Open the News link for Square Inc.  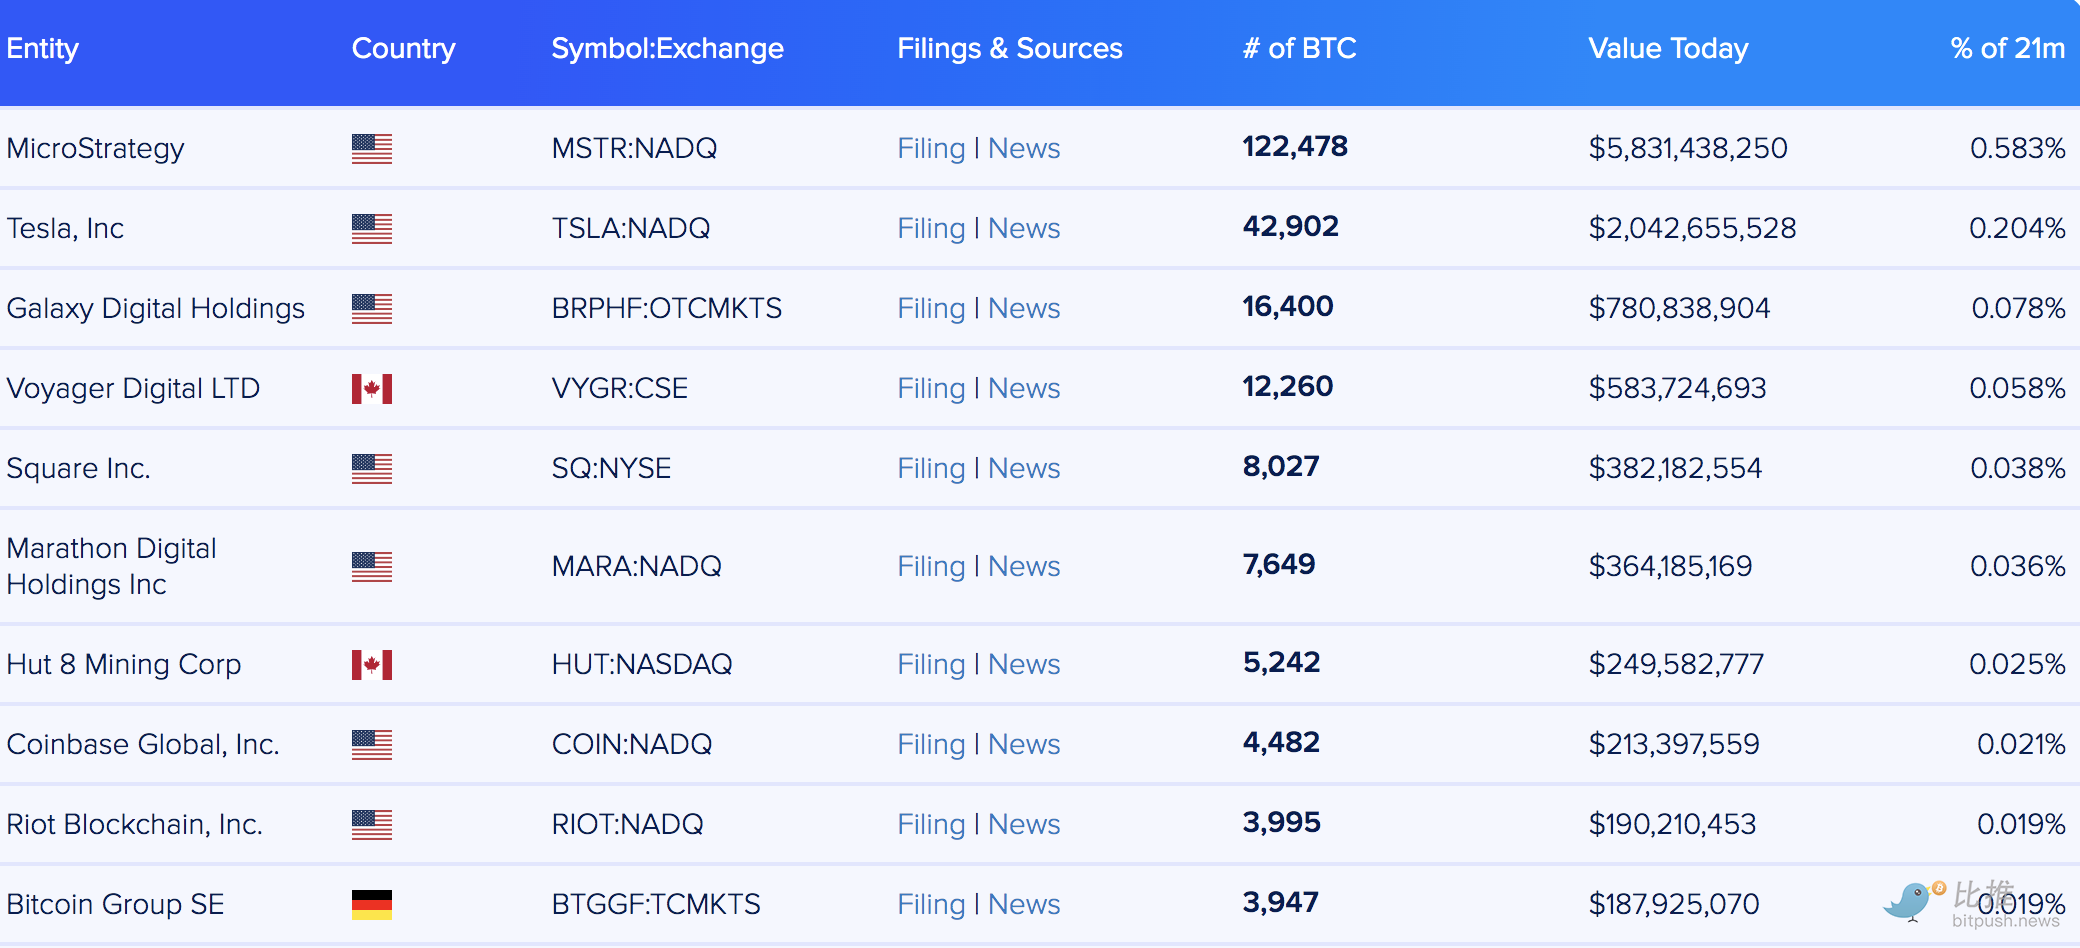coord(1024,468)
